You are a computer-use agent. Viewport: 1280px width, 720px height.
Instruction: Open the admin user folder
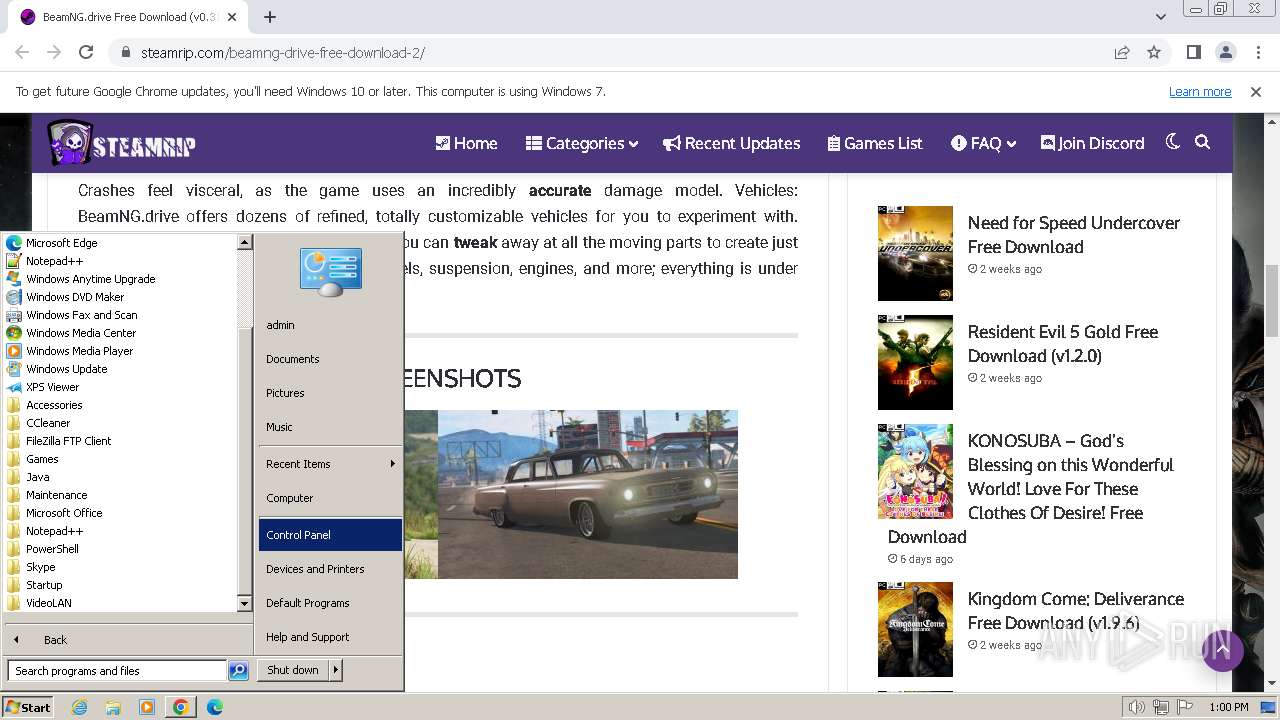point(280,325)
